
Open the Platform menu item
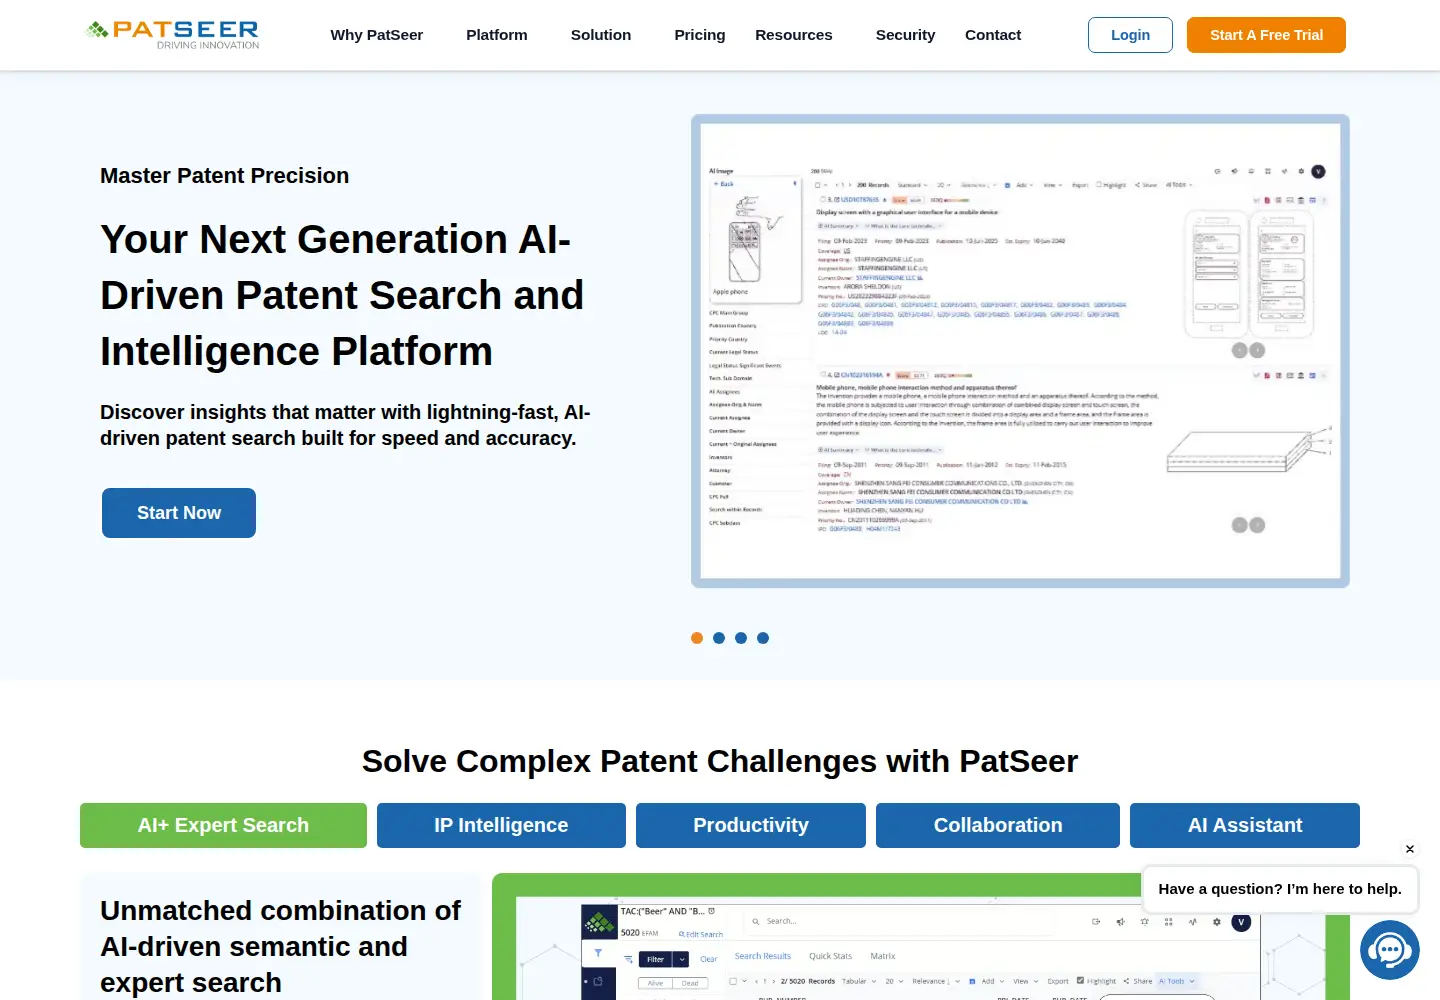[497, 35]
